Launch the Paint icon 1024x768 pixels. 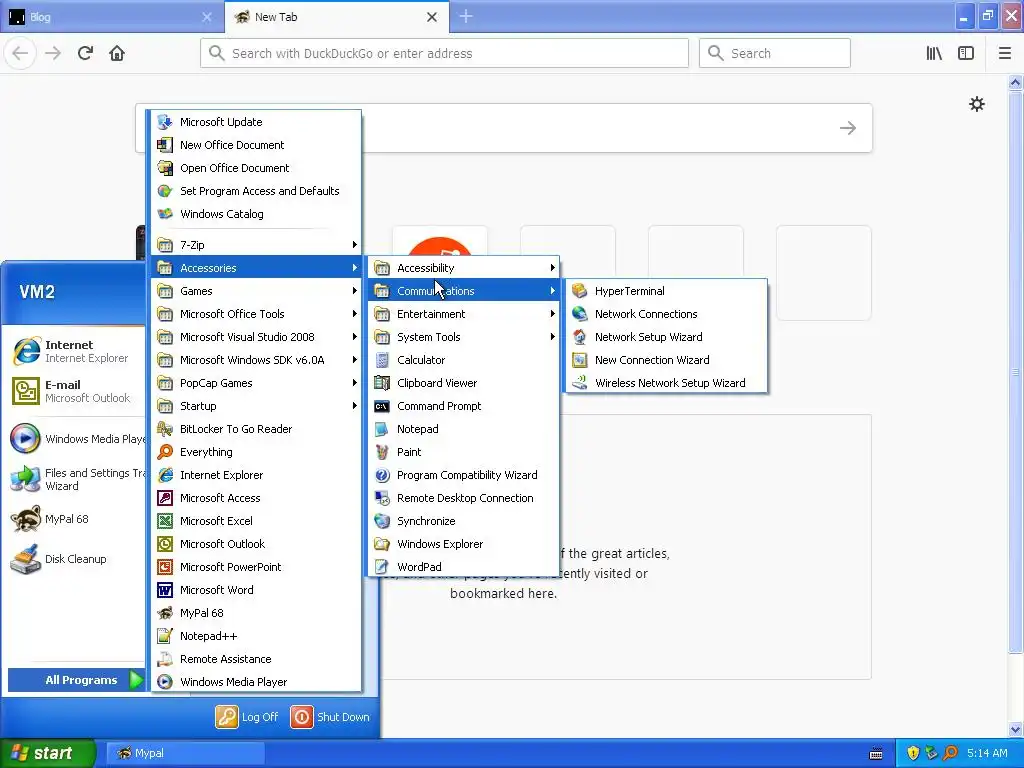click(382, 452)
